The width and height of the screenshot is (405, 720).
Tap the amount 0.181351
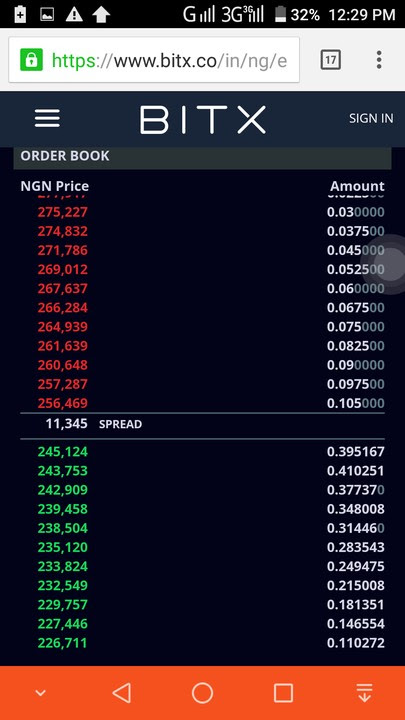tap(356, 605)
